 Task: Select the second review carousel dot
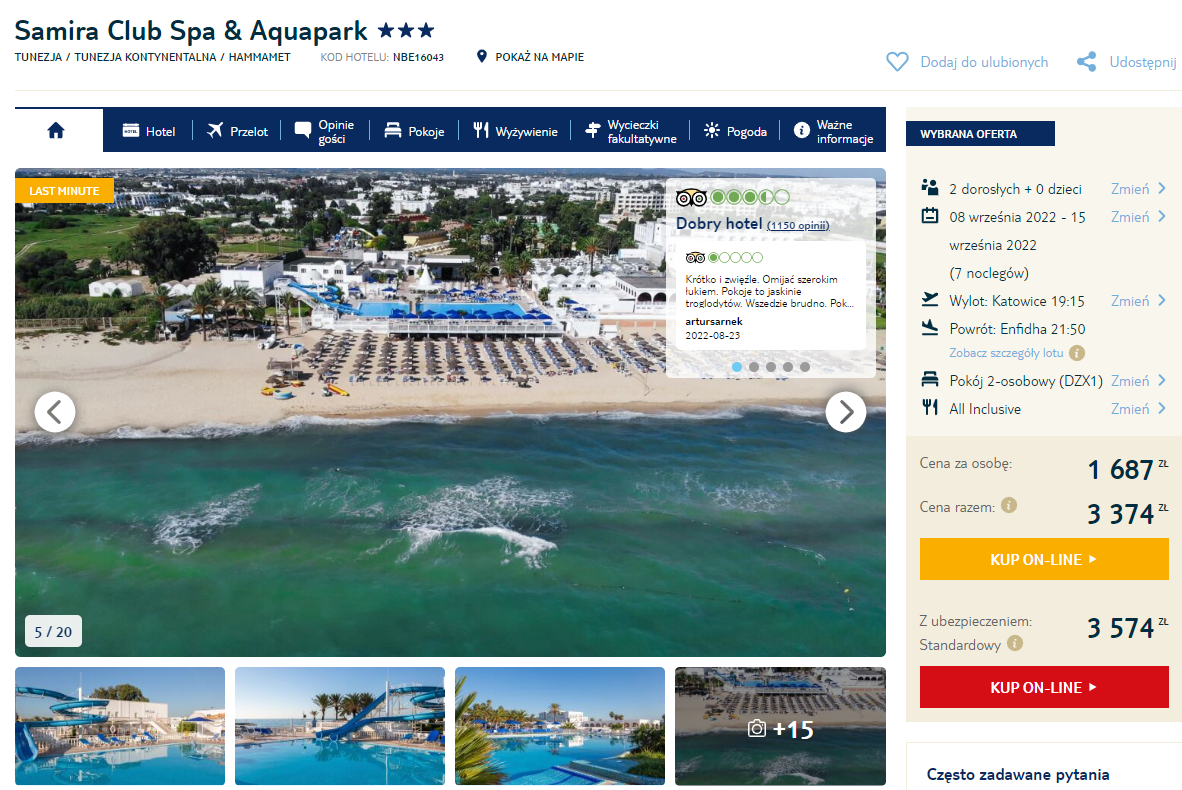(x=754, y=367)
